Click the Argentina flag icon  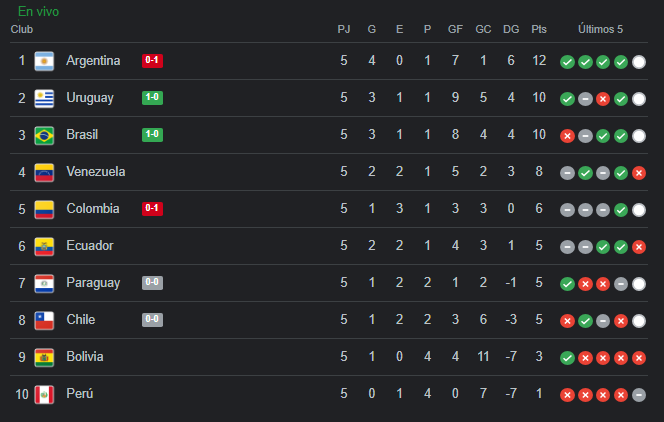(44, 61)
